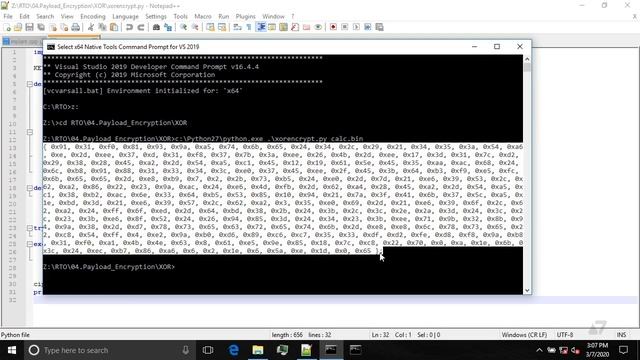Screen dimensions: 640x360
Task: Open the Run menu
Action: (224, 16)
